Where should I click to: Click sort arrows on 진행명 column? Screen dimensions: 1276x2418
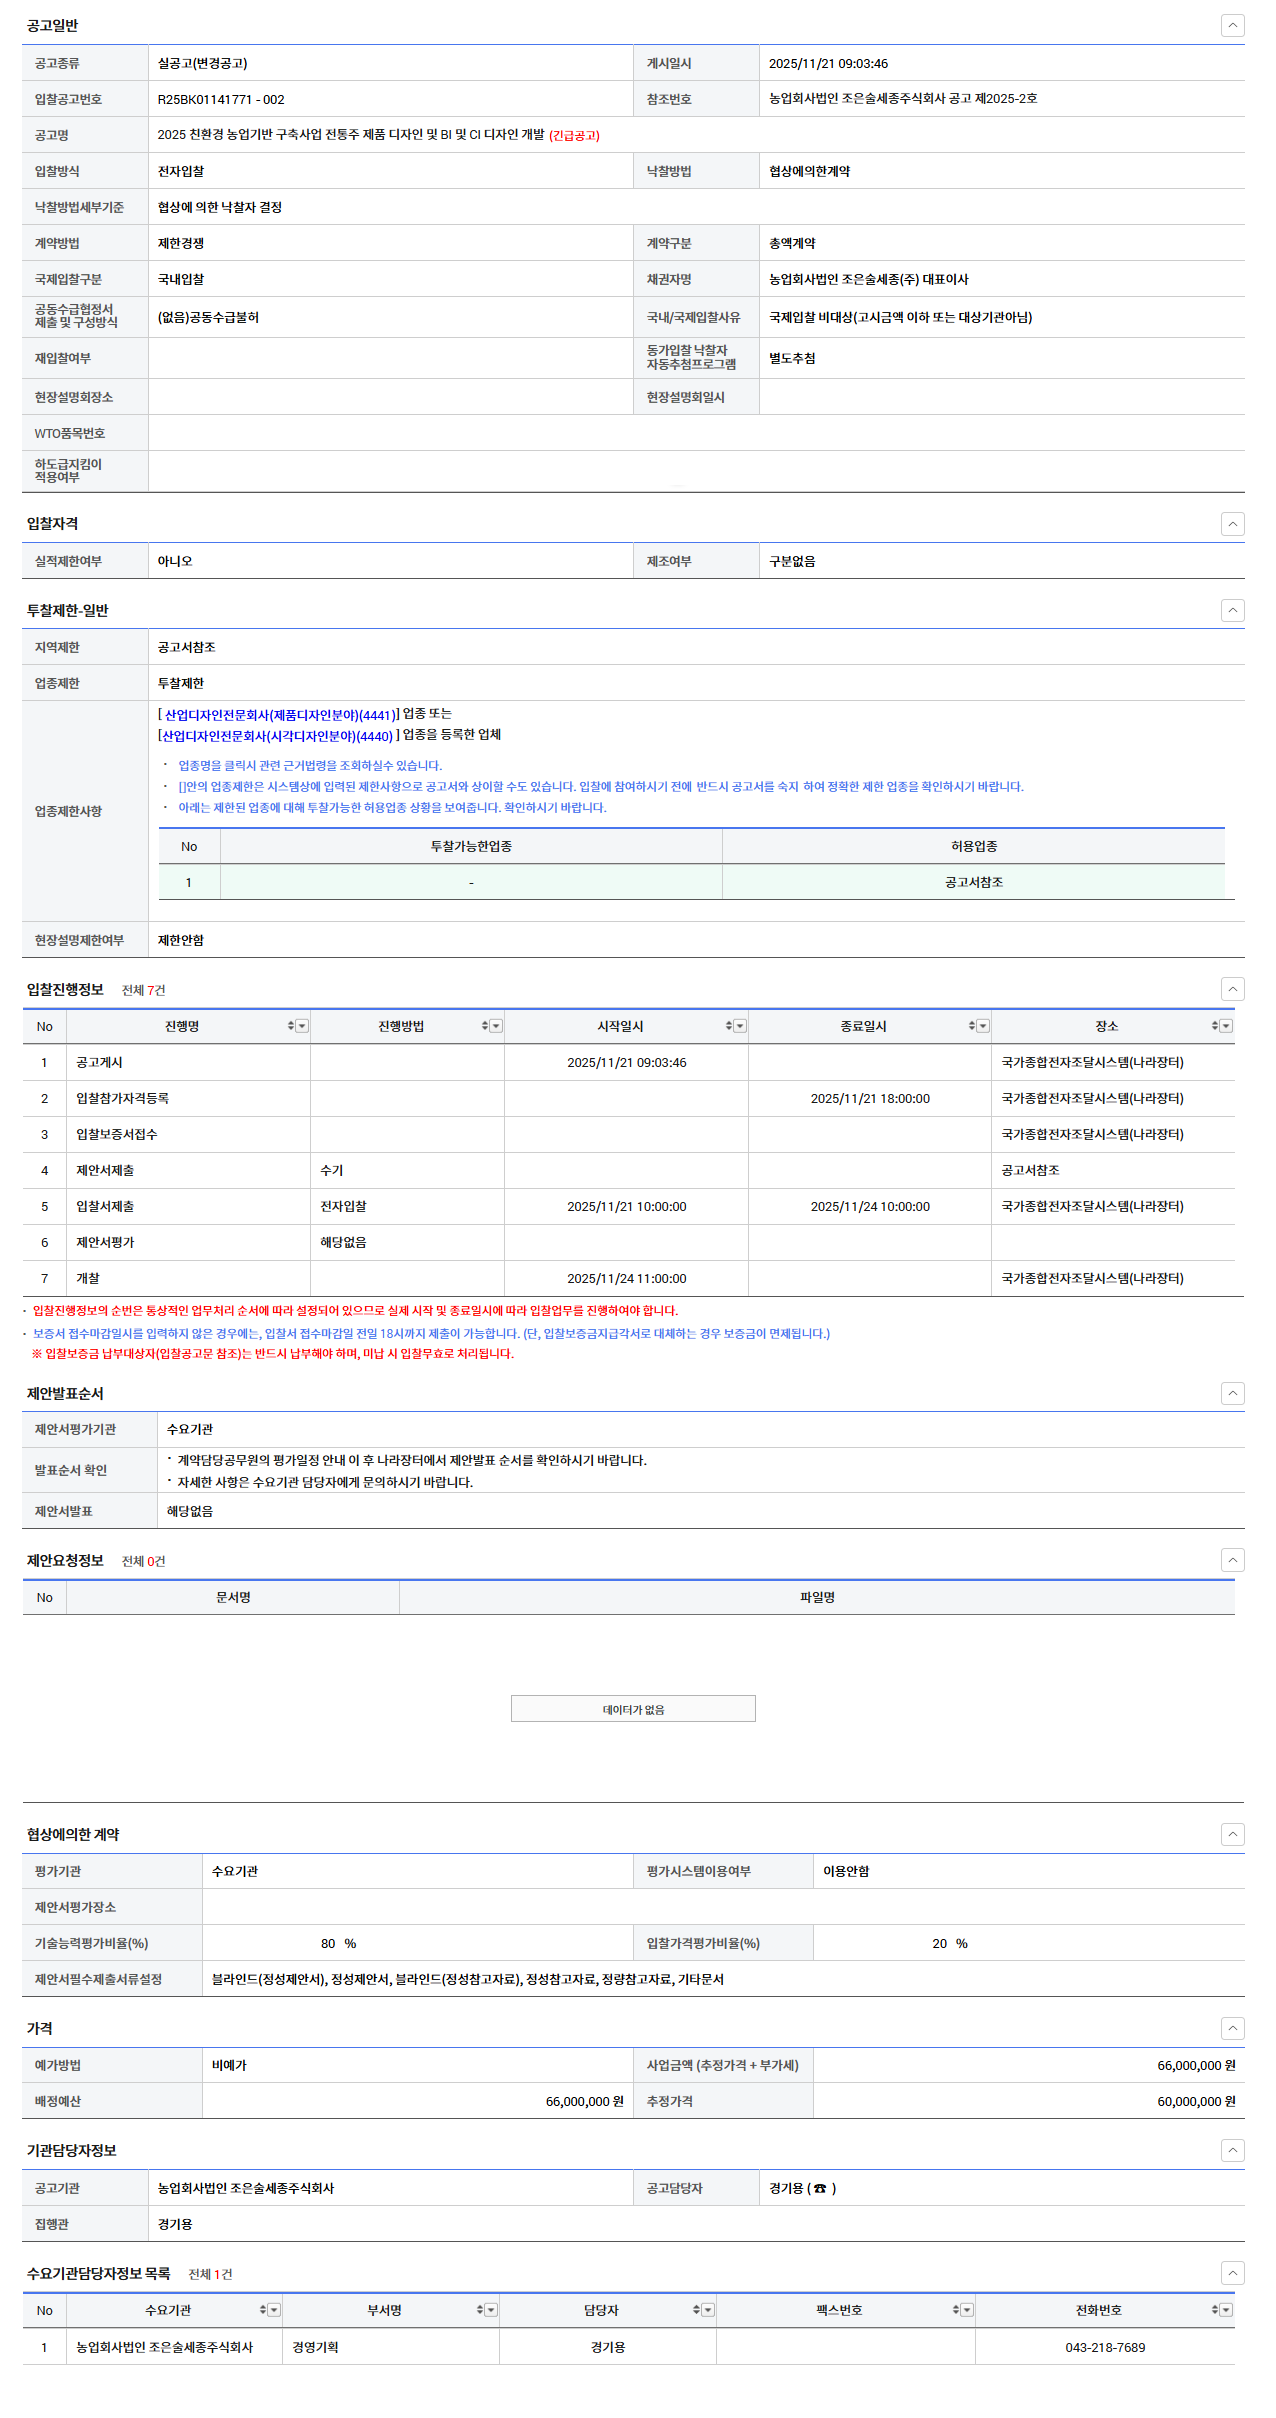pyautogui.click(x=291, y=1026)
